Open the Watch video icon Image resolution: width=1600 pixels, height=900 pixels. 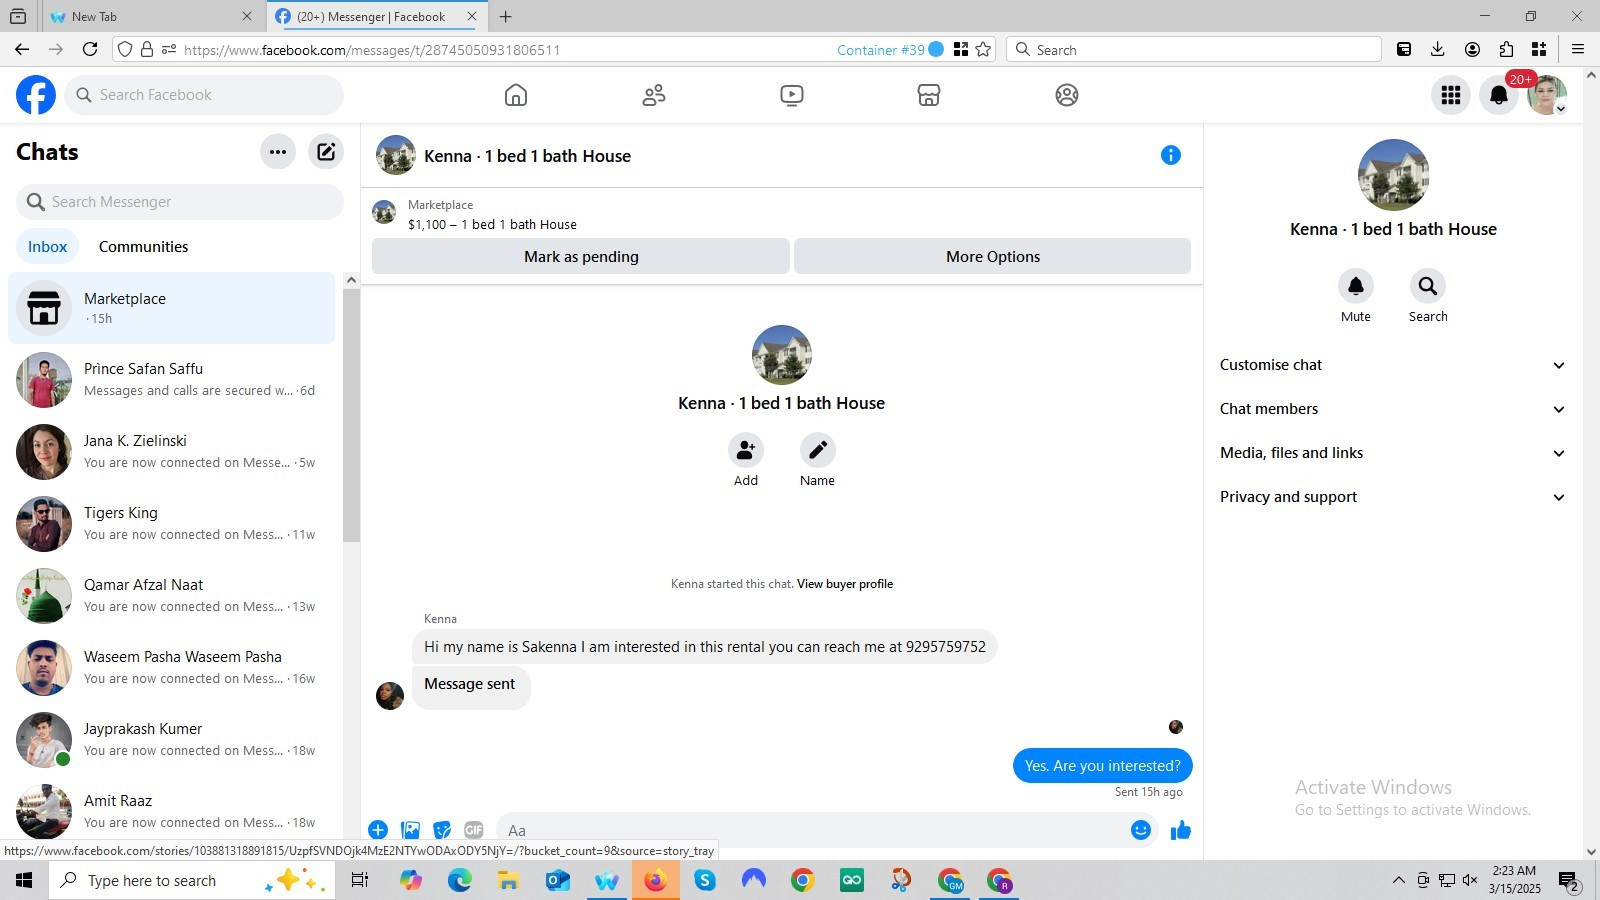click(792, 95)
